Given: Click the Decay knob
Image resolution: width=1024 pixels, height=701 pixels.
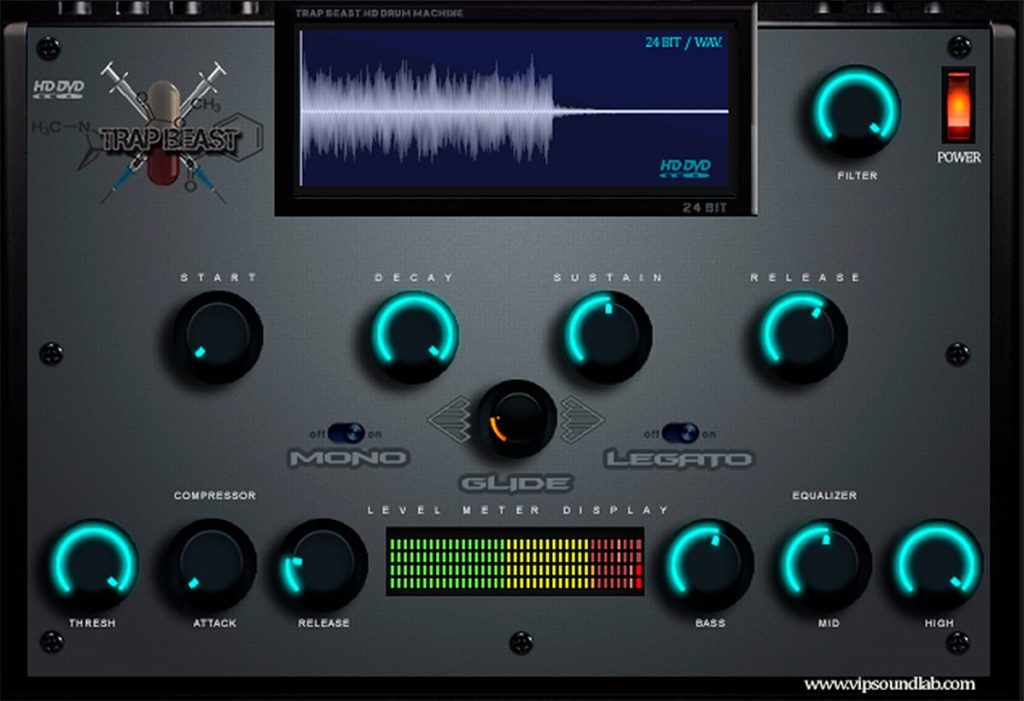Looking at the screenshot, I should (414, 337).
